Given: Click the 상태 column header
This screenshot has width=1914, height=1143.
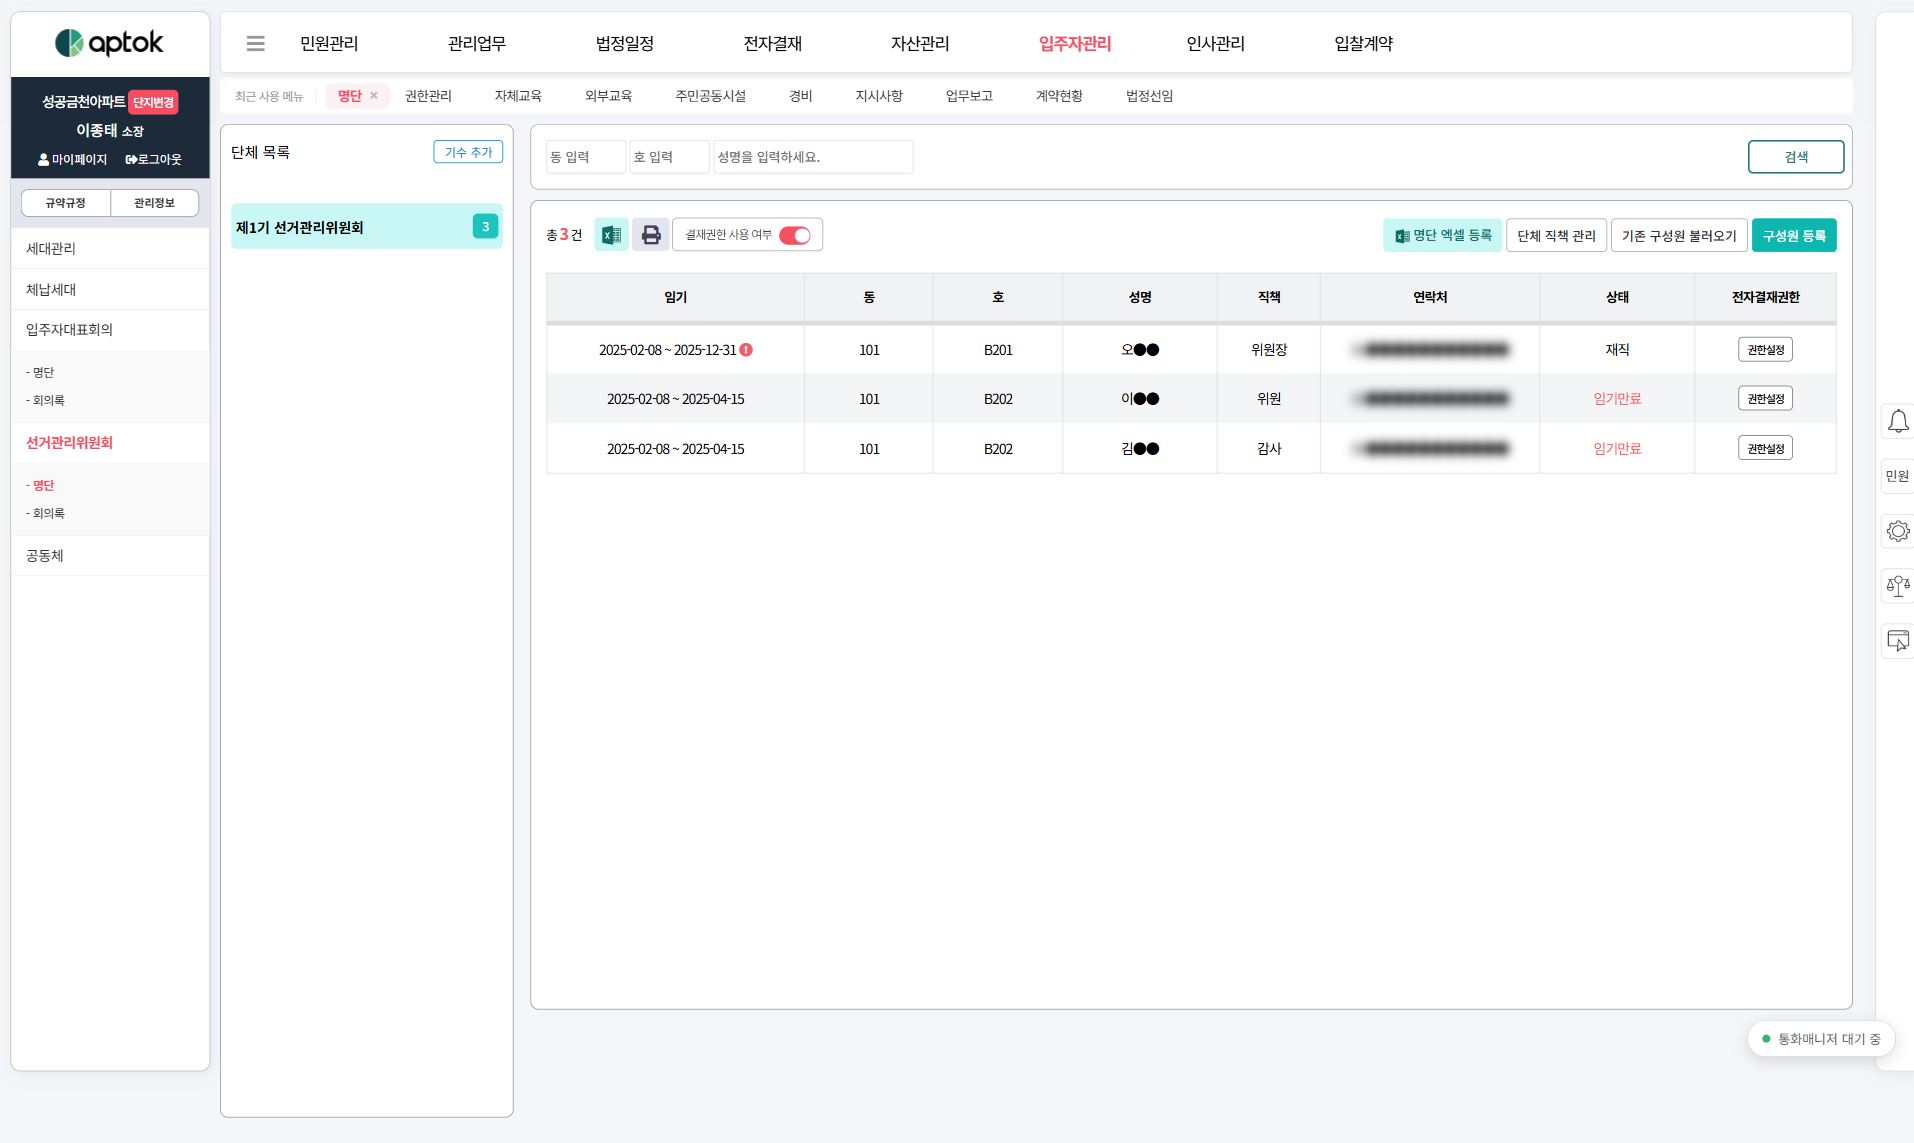Looking at the screenshot, I should 1617,297.
